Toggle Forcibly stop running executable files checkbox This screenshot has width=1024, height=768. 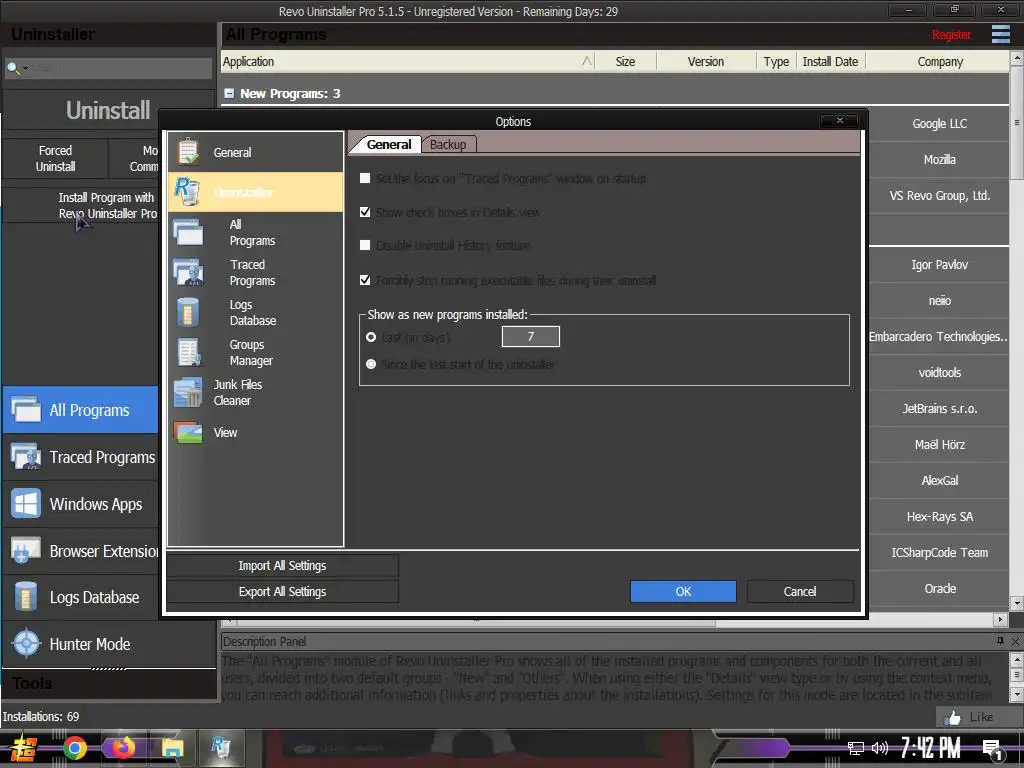pos(365,280)
